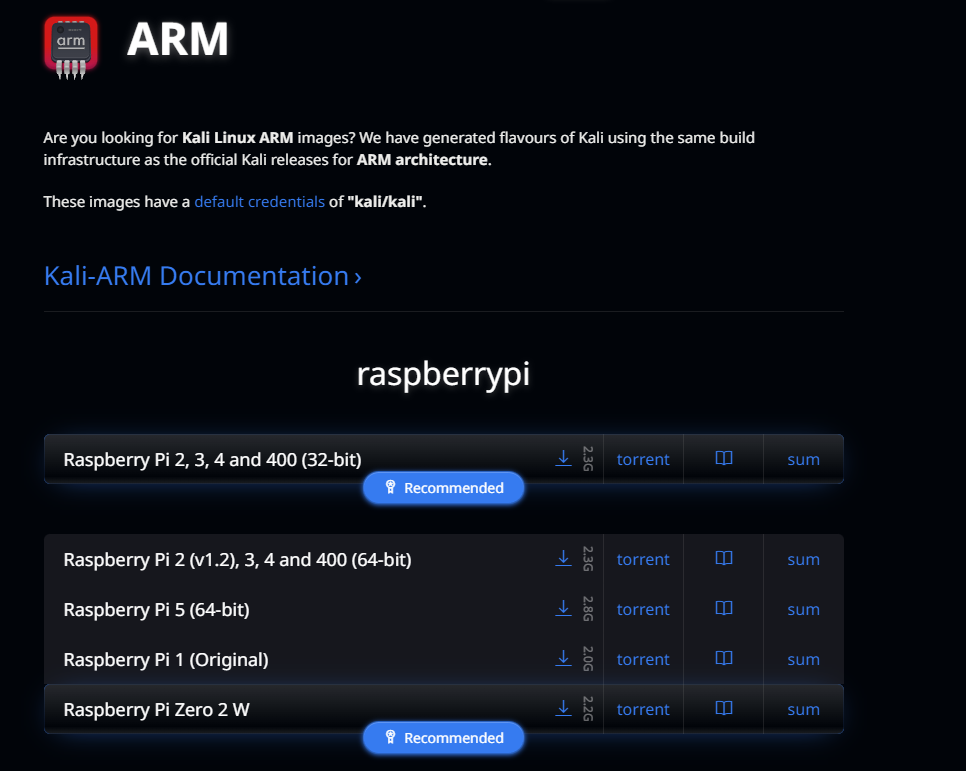The image size is (966, 771).
Task: Get torrent for Raspberry Pi 1 (Original)
Action: click(643, 659)
